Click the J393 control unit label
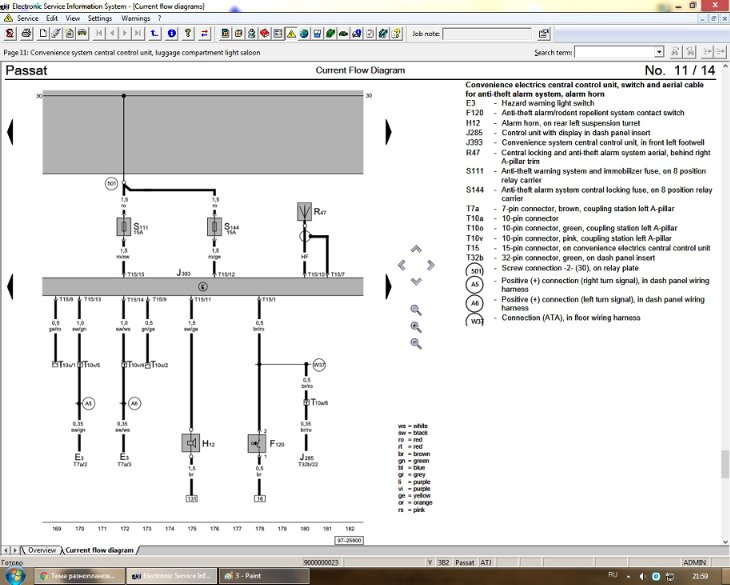Viewport: 730px width, 585px height. (183, 273)
